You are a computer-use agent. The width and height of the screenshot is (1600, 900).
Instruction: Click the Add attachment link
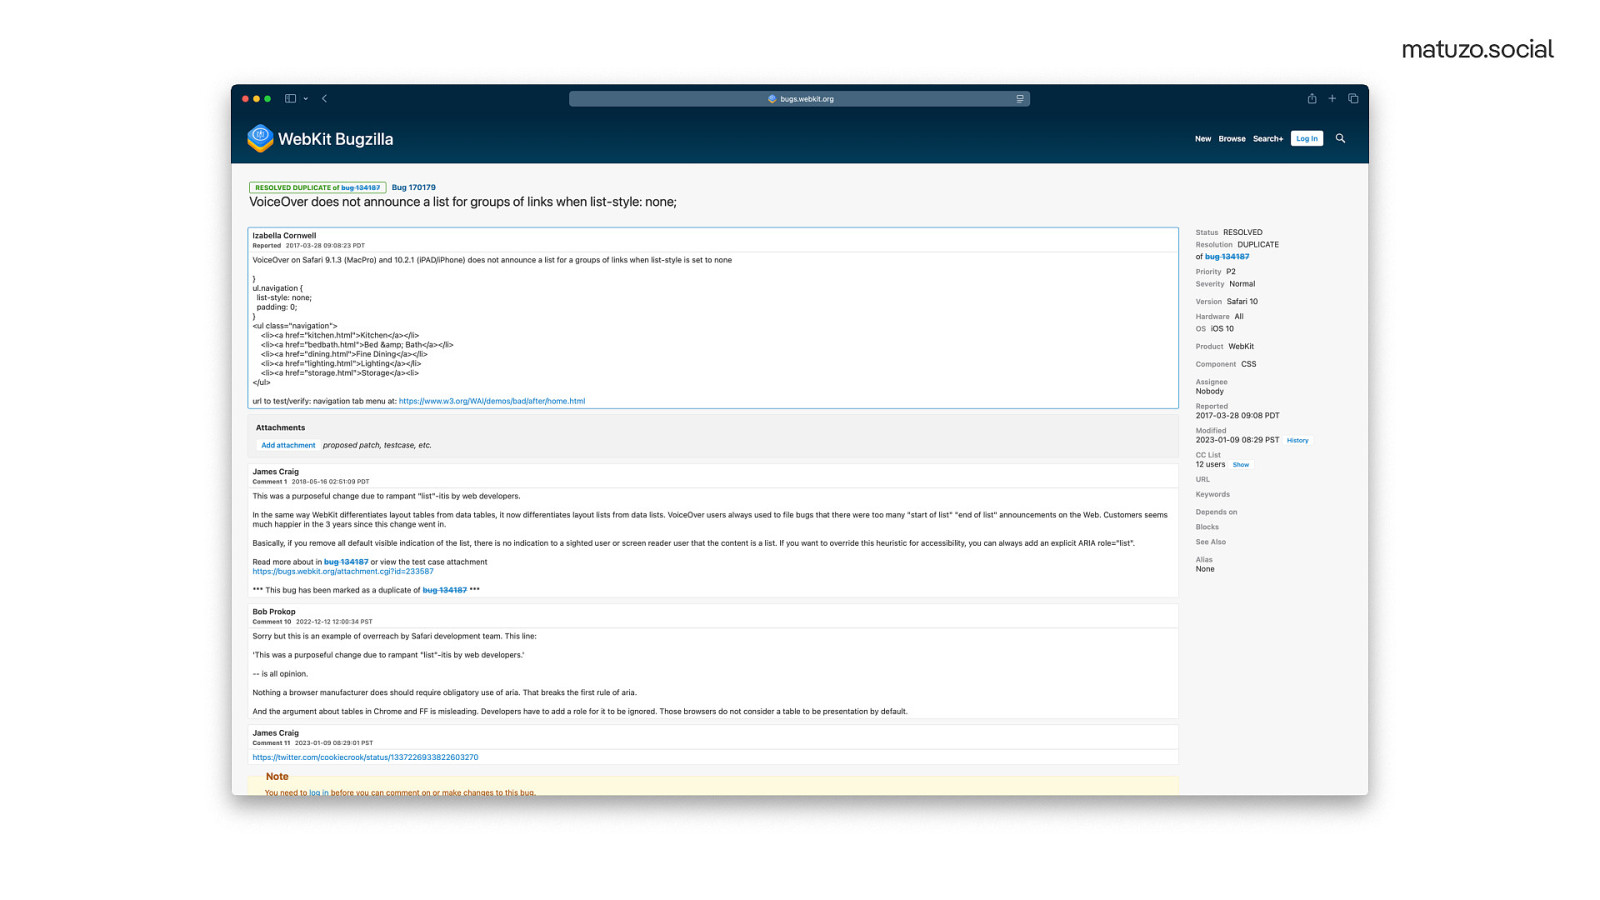(288, 445)
